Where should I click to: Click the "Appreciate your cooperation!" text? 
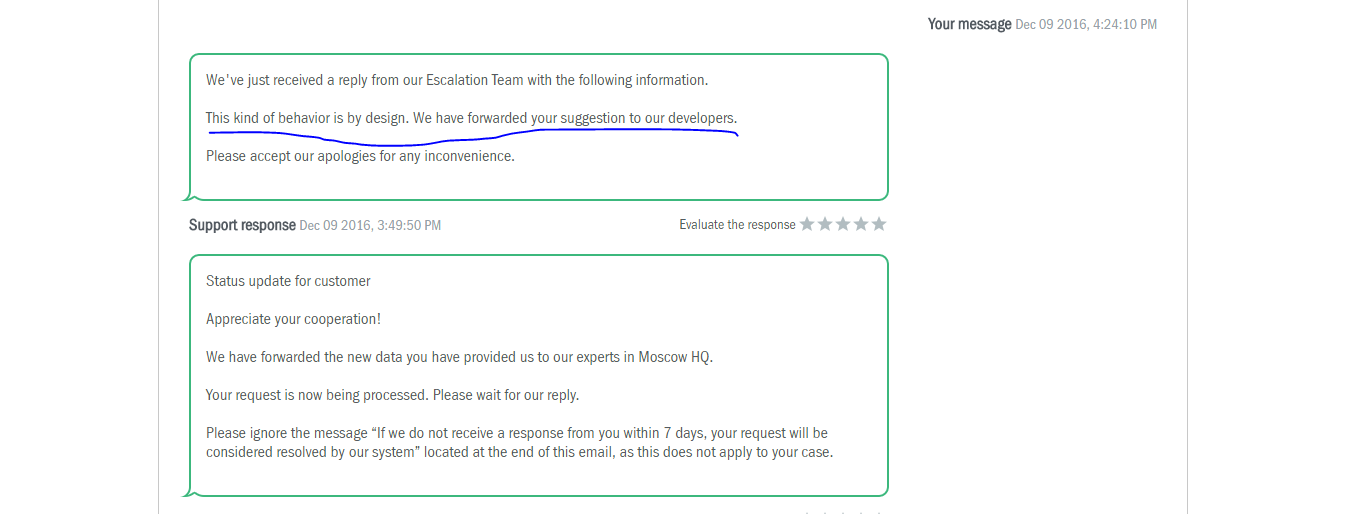click(293, 319)
